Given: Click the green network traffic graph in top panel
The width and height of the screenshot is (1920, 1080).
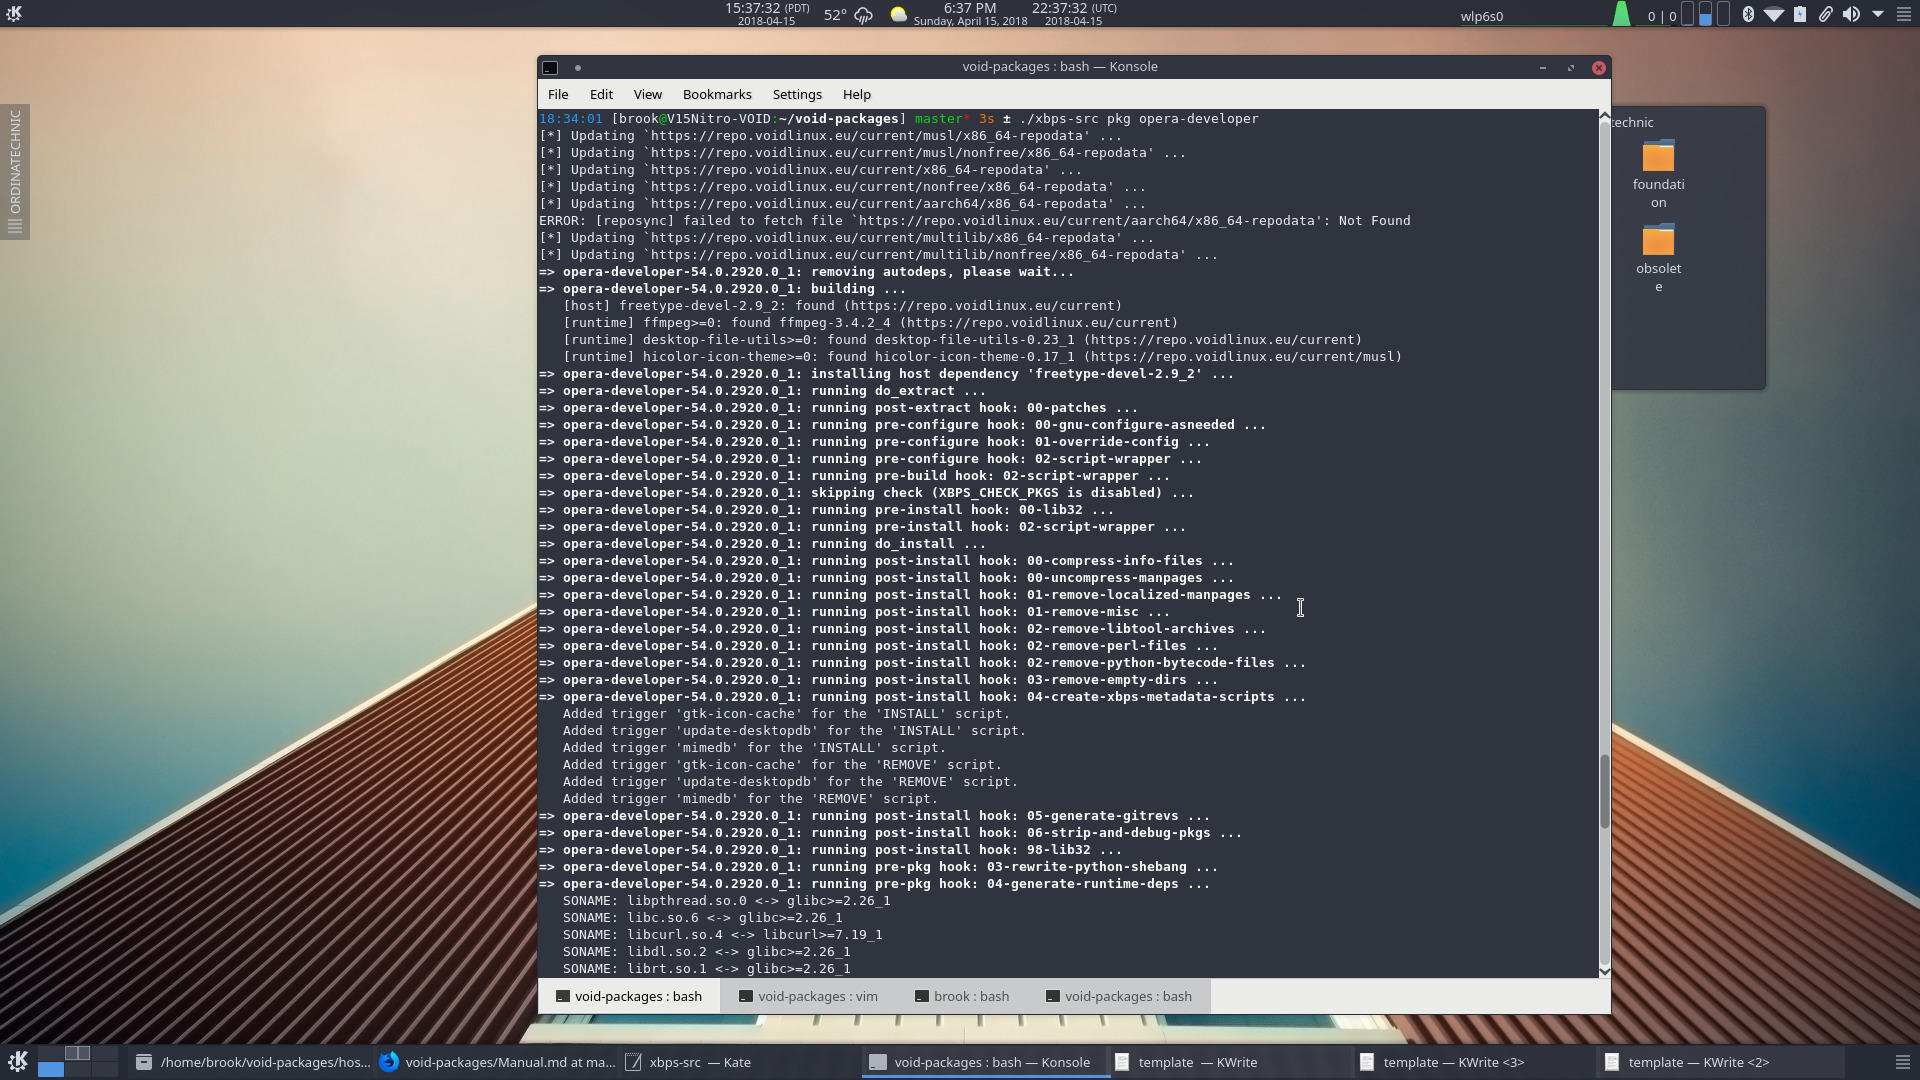Looking at the screenshot, I should click(x=1621, y=14).
